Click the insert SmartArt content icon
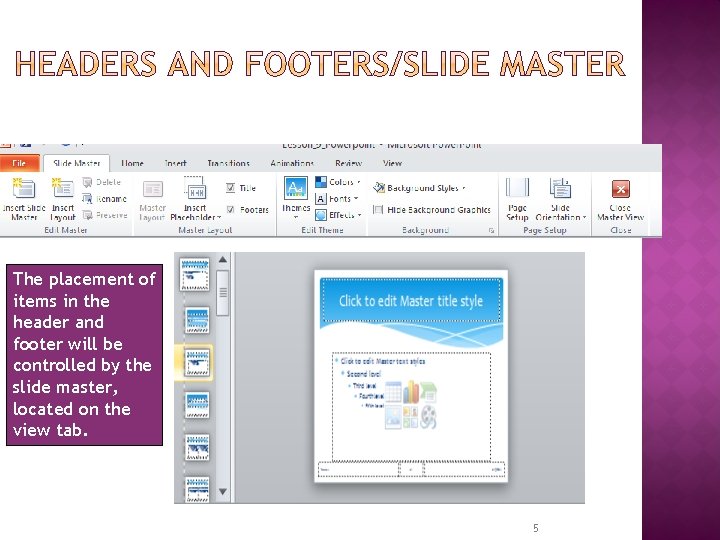The height and width of the screenshot is (540, 720). [x=428, y=392]
